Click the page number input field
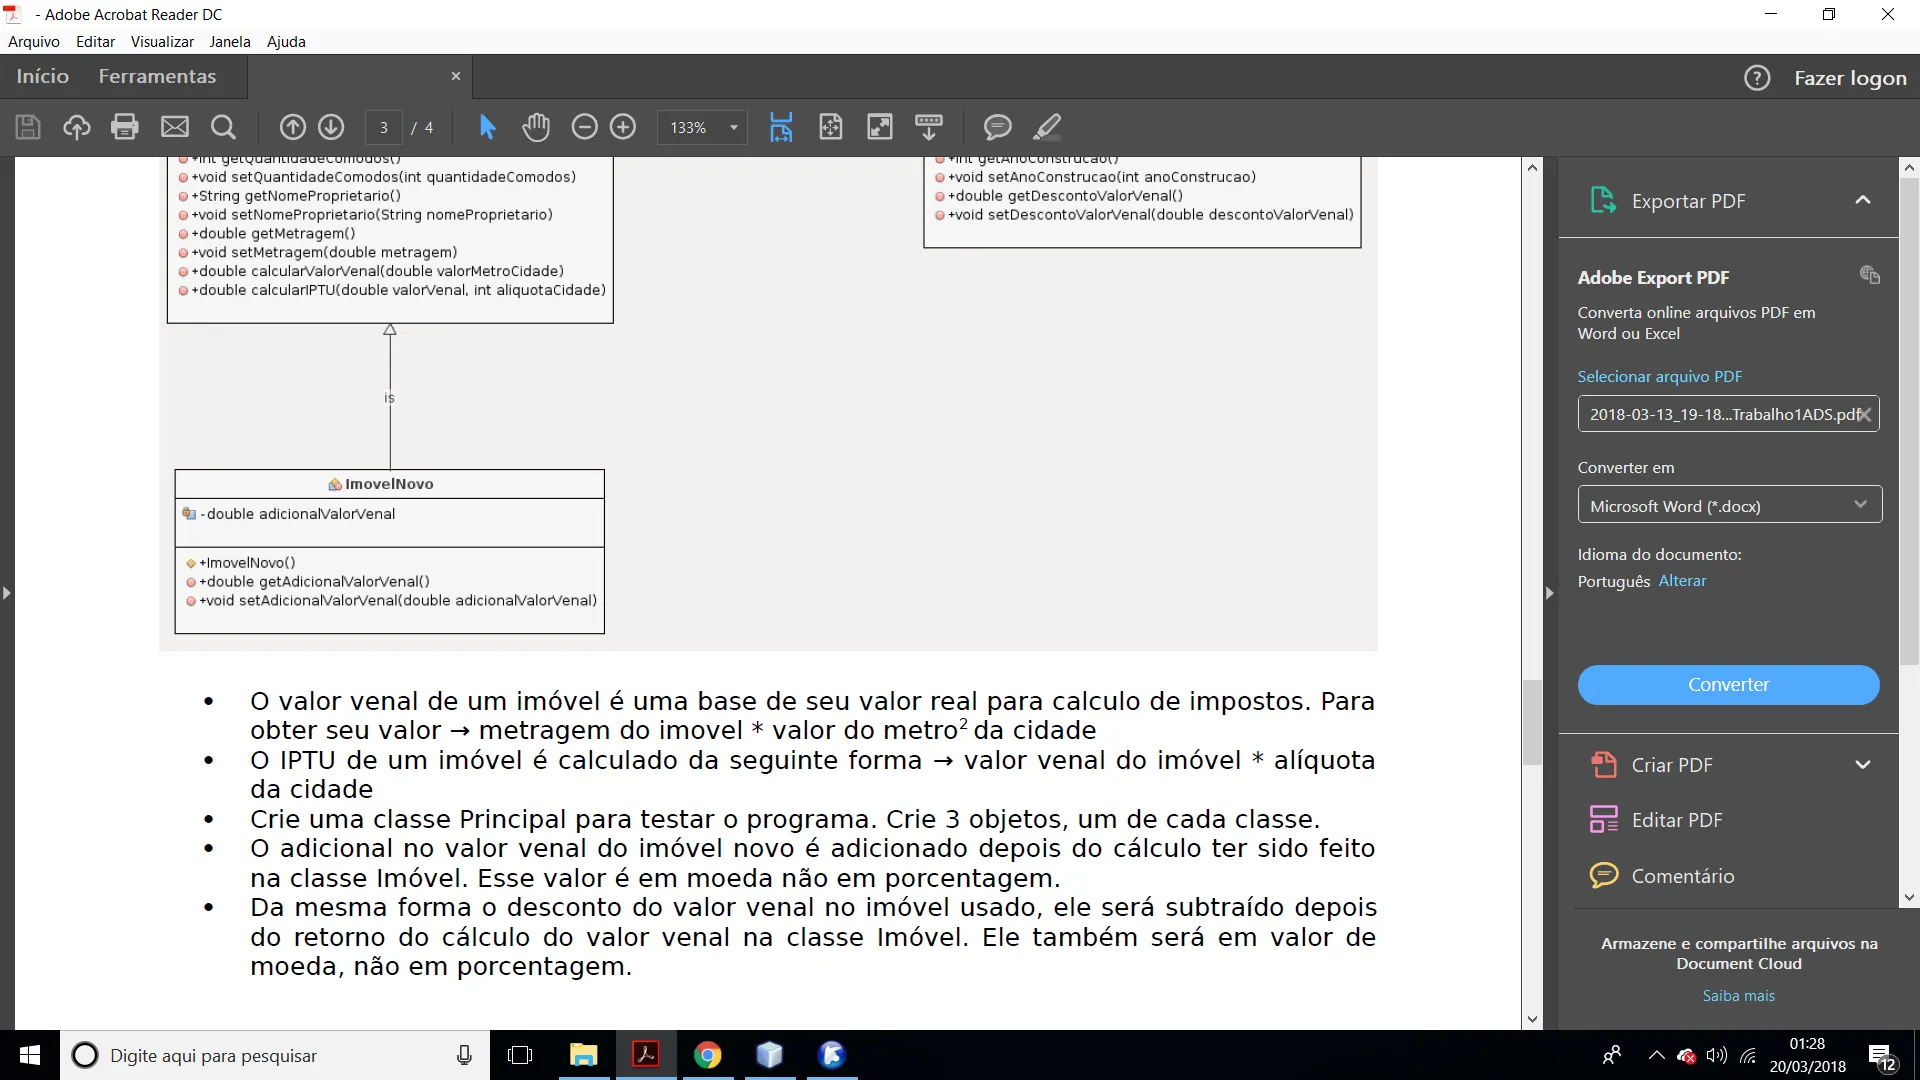This screenshot has width=1920, height=1080. [384, 128]
